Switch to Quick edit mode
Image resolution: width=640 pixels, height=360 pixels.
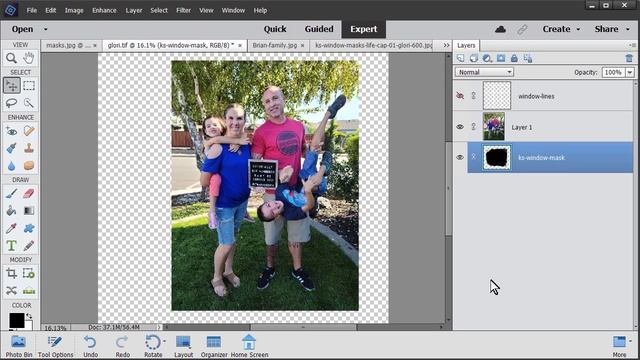point(275,29)
